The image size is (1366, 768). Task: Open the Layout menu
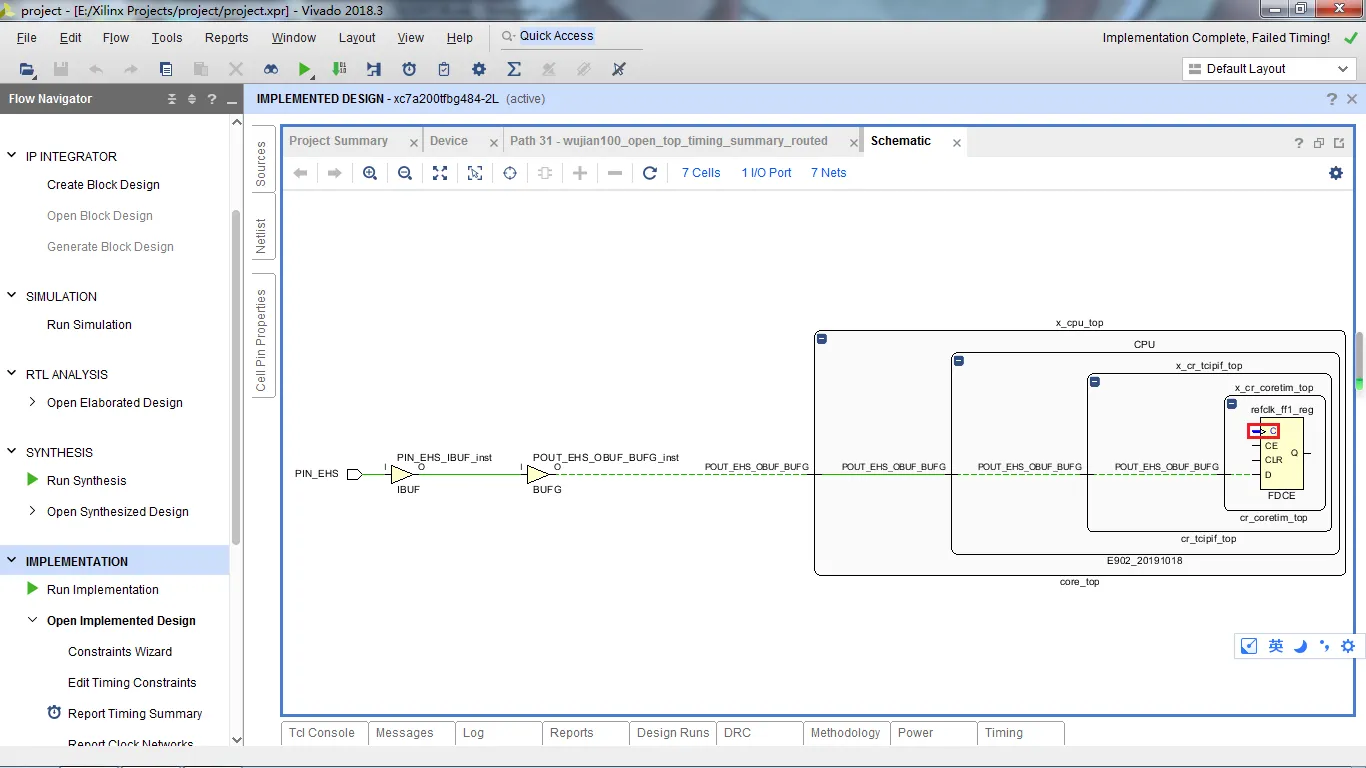click(x=357, y=37)
